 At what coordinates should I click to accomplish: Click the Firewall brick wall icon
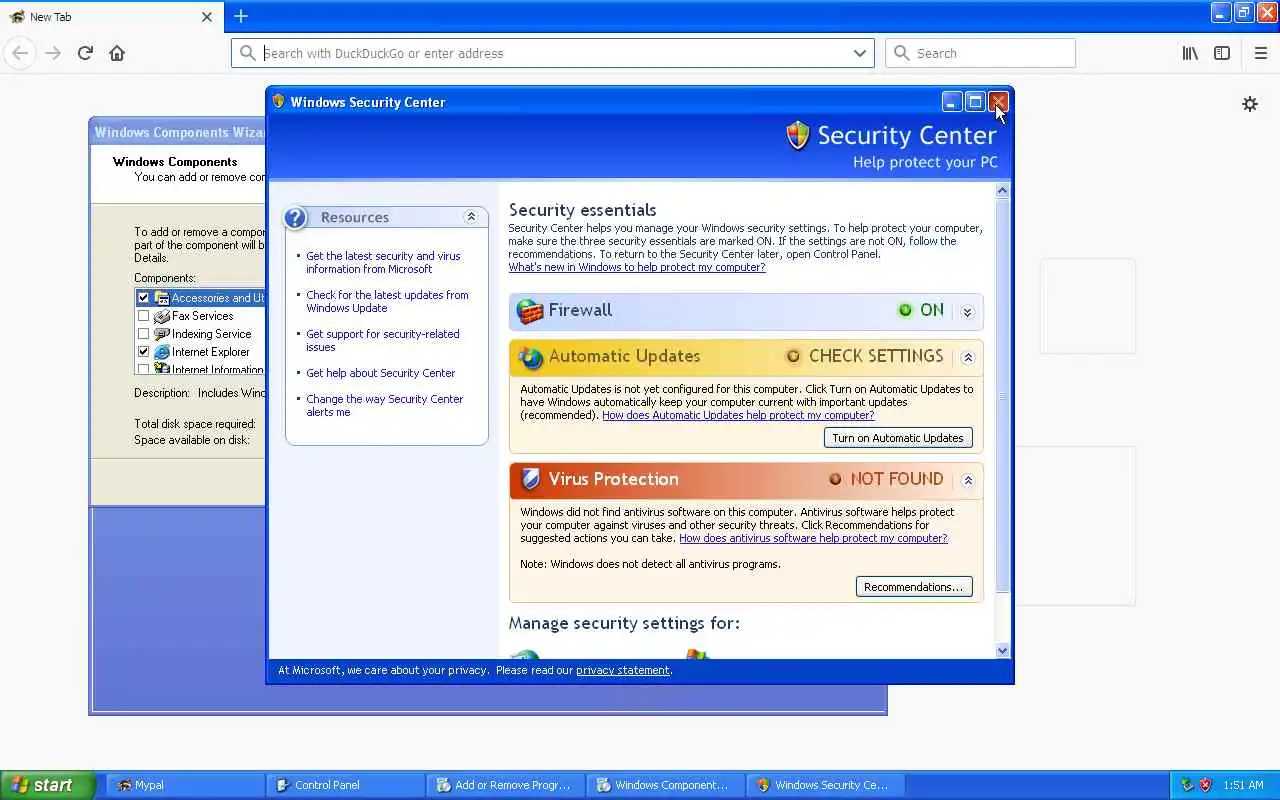530,311
